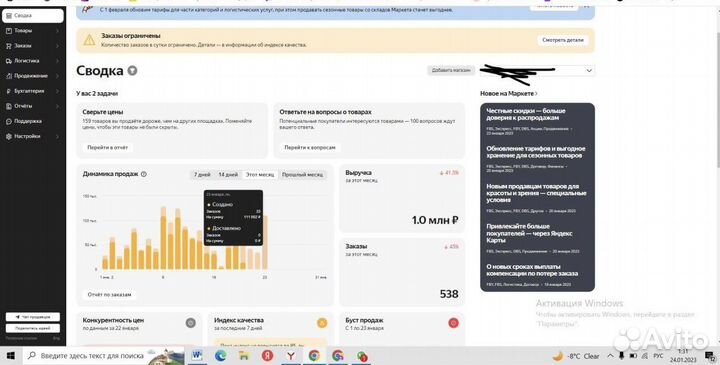Click the moon weather icon in taskbar
720x365 pixels.
[x=557, y=356]
